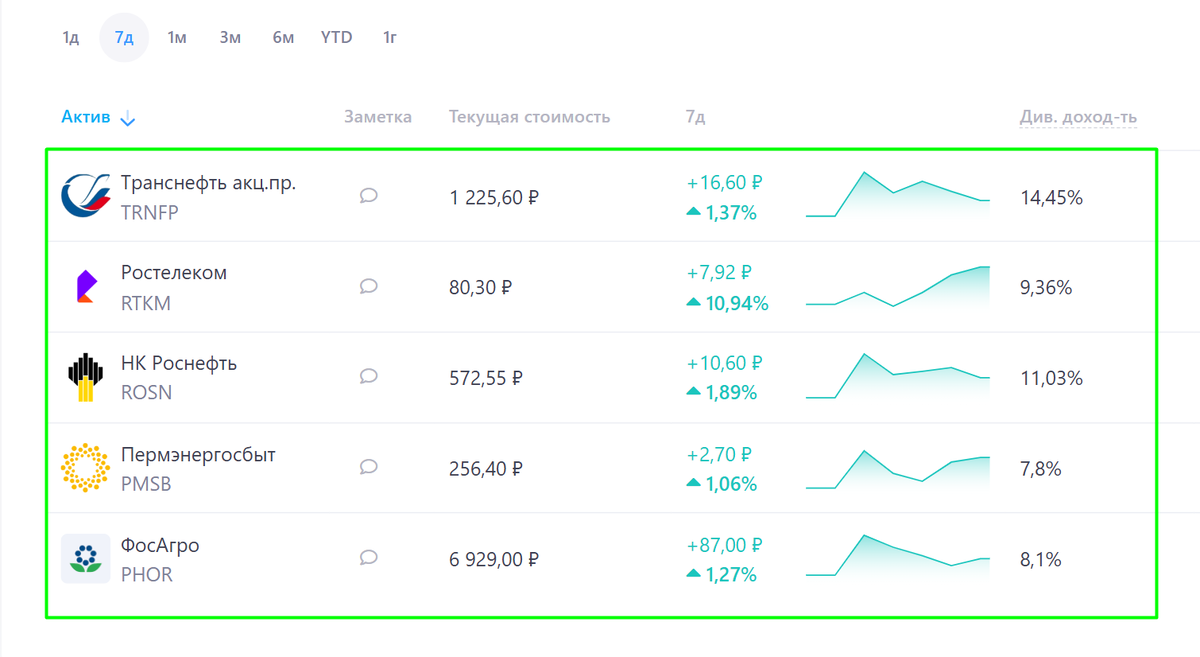Toggle sort arrow next to Актив
Screen dimensions: 1200x657
click(x=127, y=119)
